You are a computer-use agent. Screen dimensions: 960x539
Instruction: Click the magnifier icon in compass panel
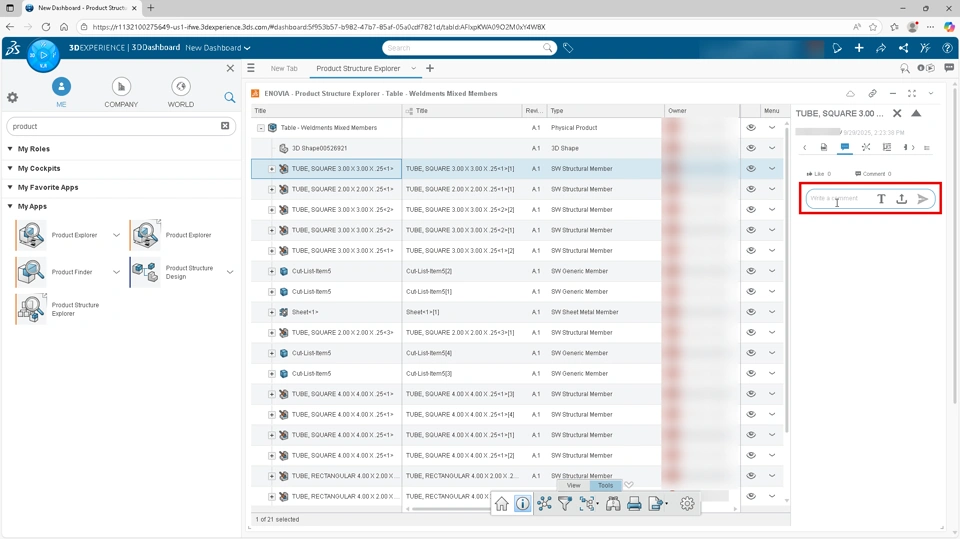point(230,97)
